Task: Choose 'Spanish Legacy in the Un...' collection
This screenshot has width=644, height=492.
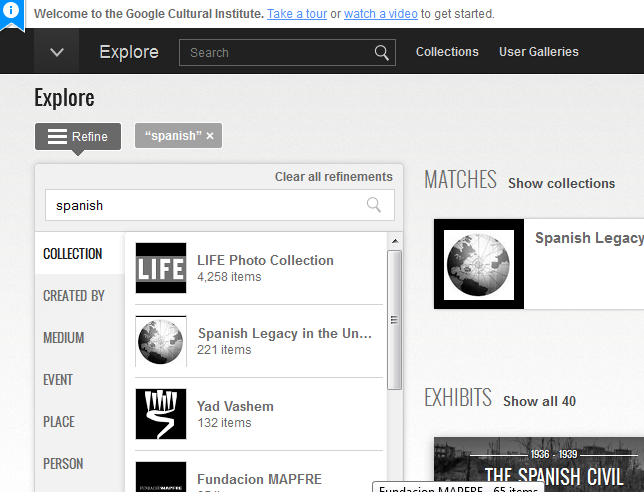Action: point(259,341)
